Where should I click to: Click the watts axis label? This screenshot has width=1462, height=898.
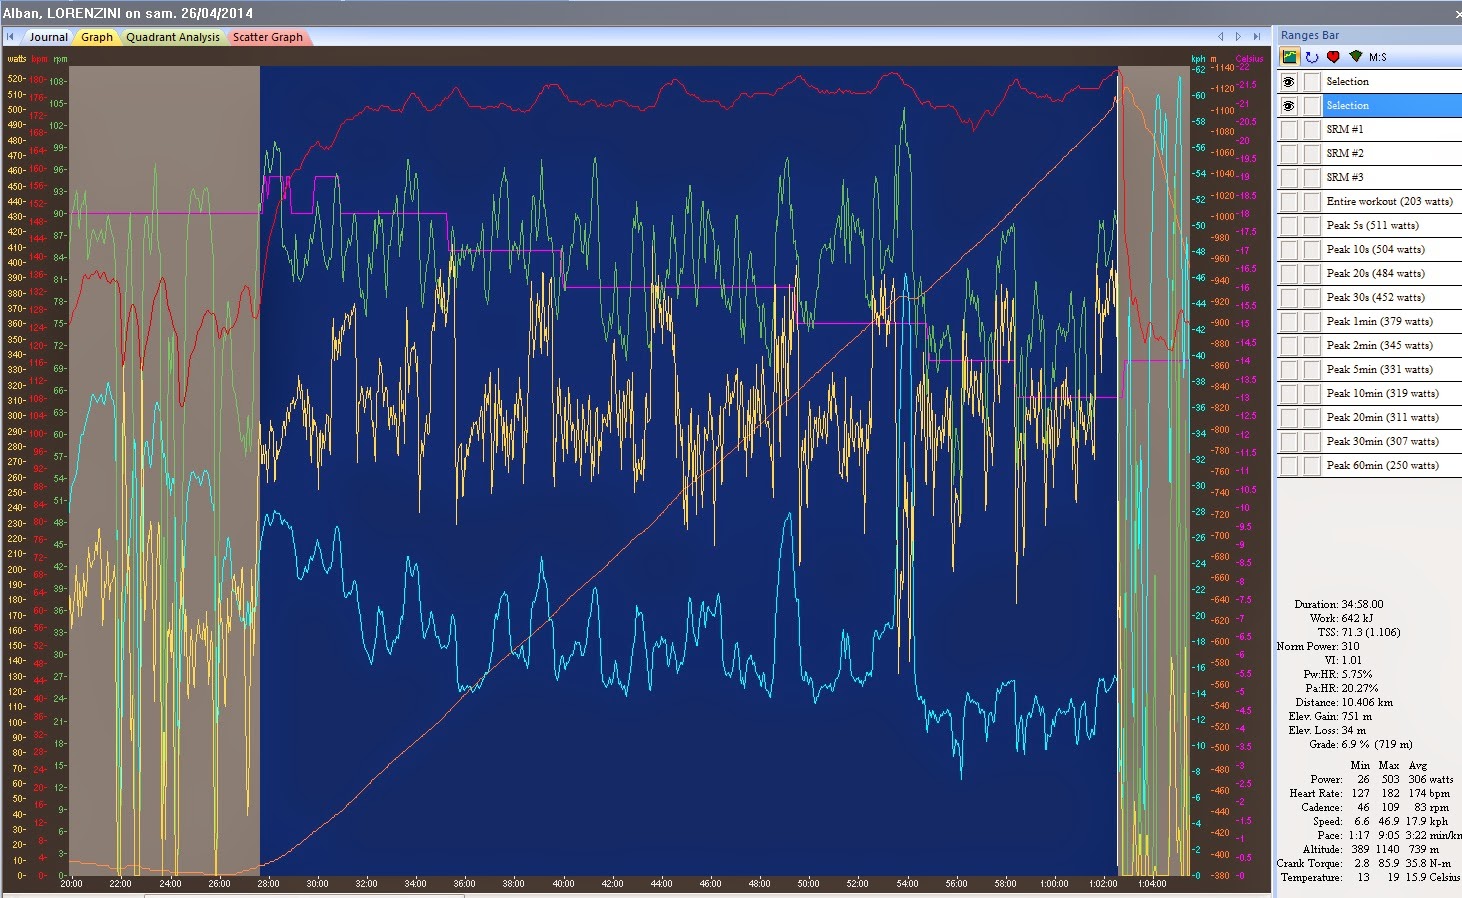click(x=17, y=59)
